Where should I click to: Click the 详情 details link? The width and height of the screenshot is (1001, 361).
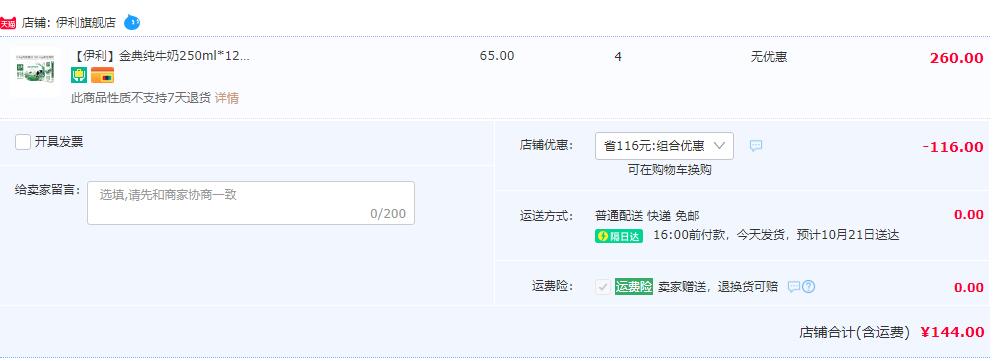tap(227, 98)
